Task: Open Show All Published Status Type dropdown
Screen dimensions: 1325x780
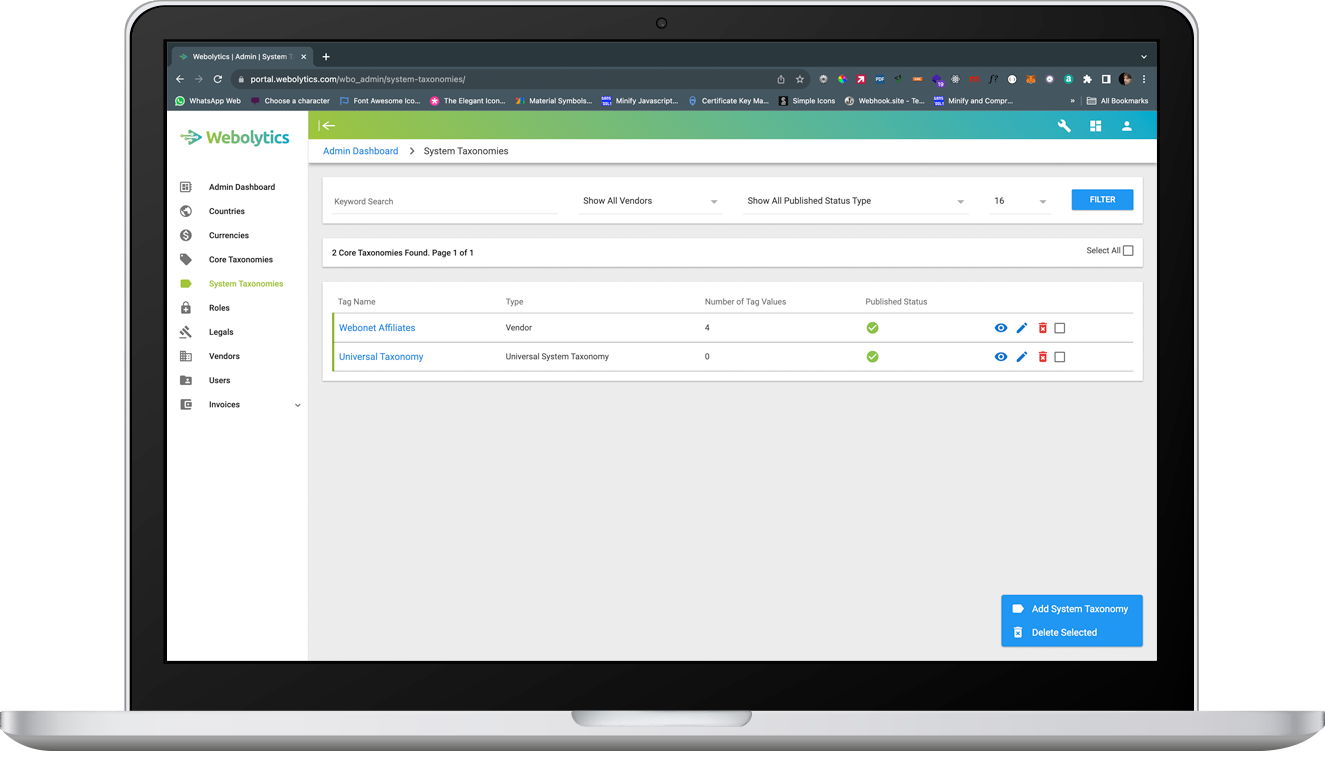Action: tap(856, 201)
